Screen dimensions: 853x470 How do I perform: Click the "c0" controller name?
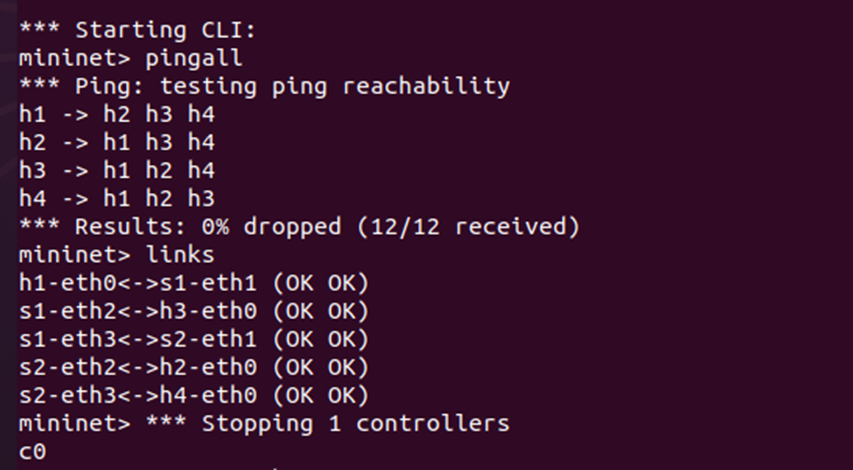(32, 451)
